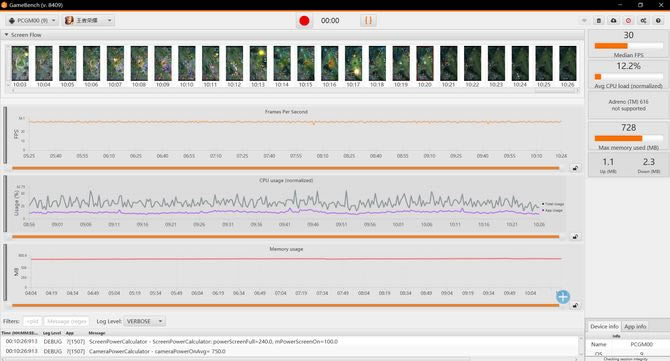The image size is (670, 361).
Task: Toggle the lock icon beside Memory chart
Action: coord(575,305)
